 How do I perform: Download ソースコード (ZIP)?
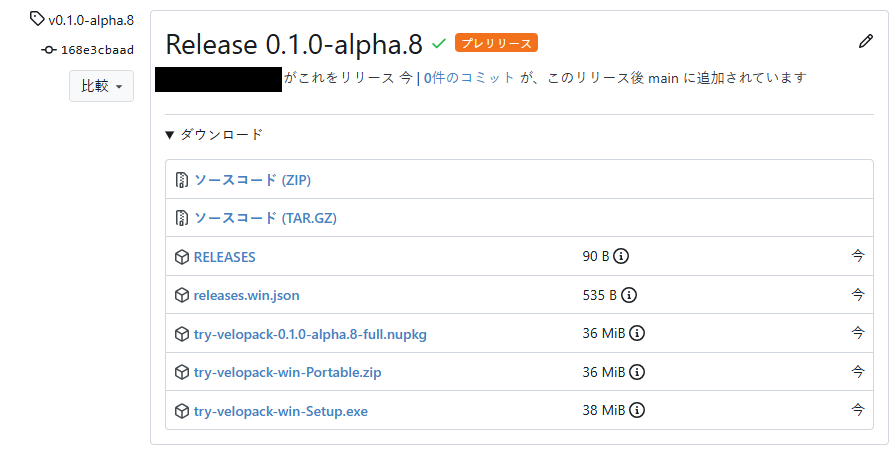(251, 180)
